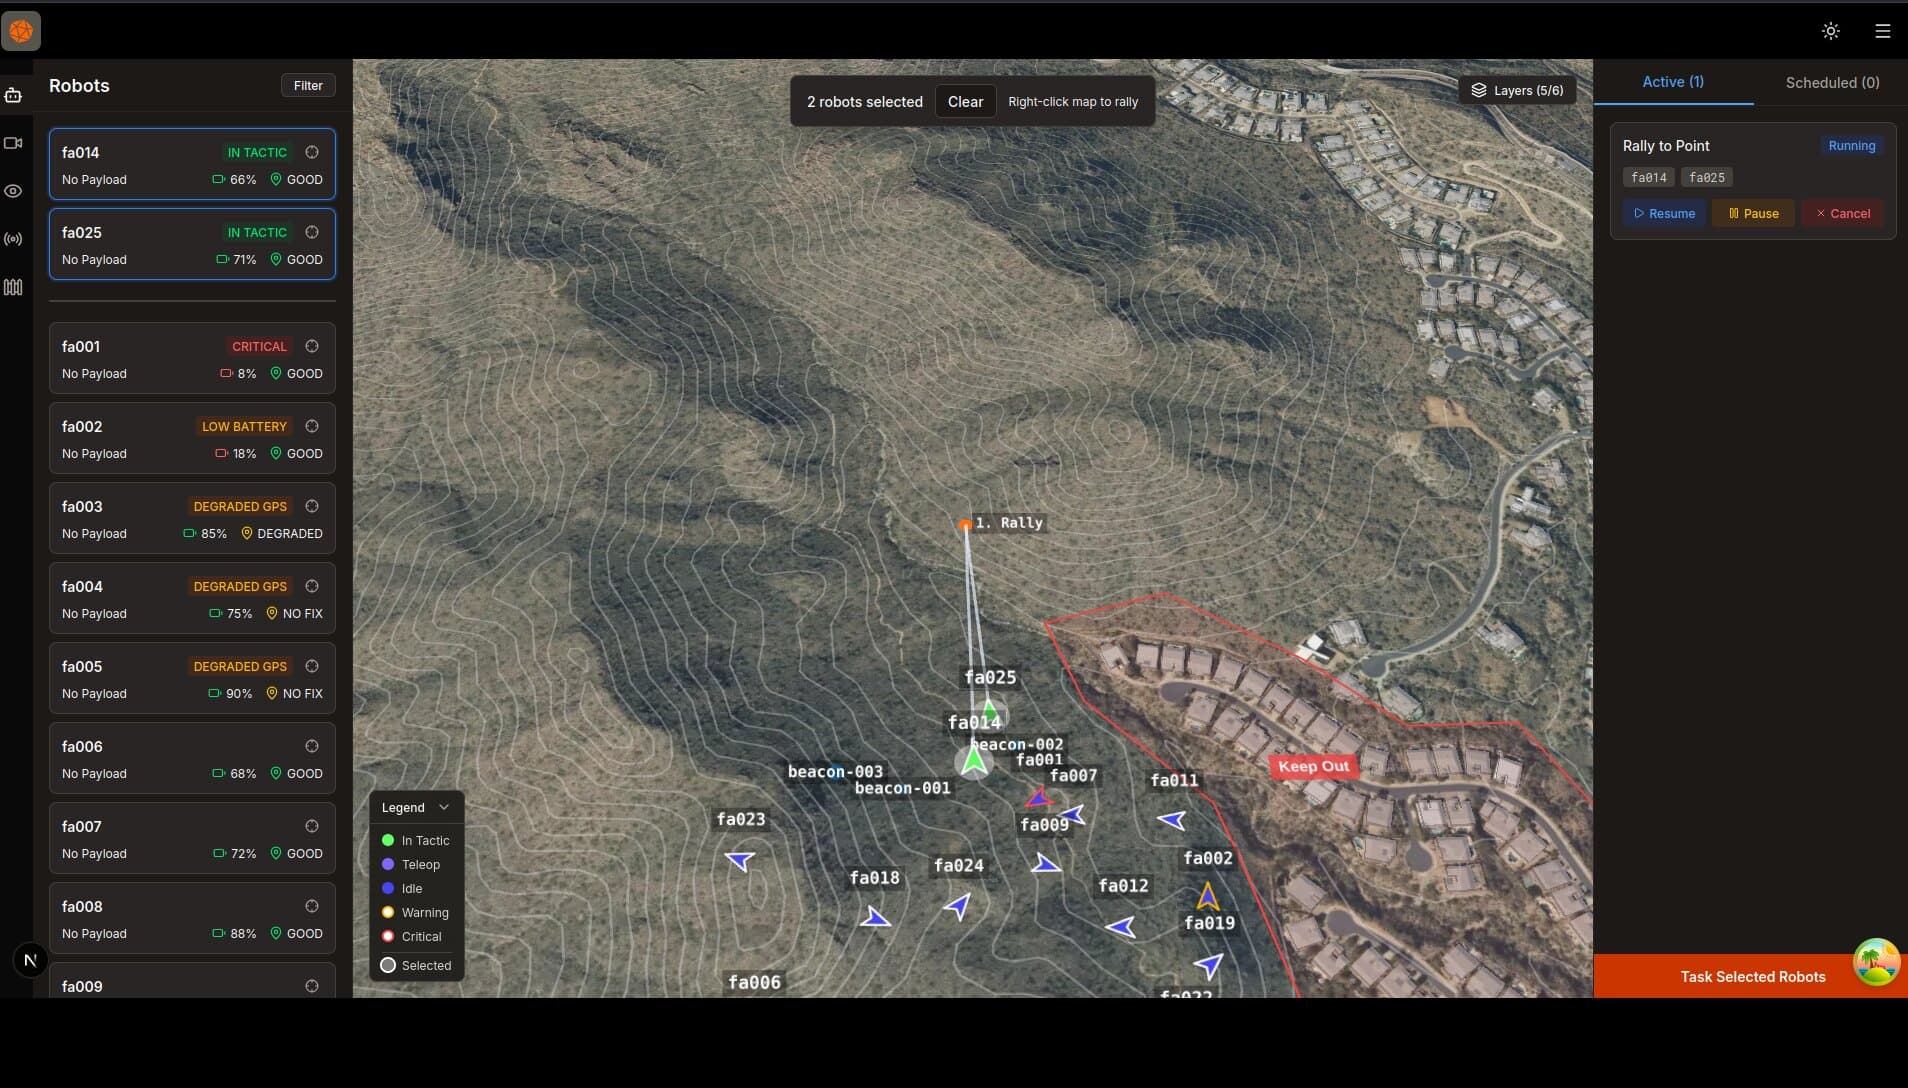This screenshot has height=1088, width=1908.
Task: Switch to the Scheduled (0) tab
Action: click(1831, 82)
